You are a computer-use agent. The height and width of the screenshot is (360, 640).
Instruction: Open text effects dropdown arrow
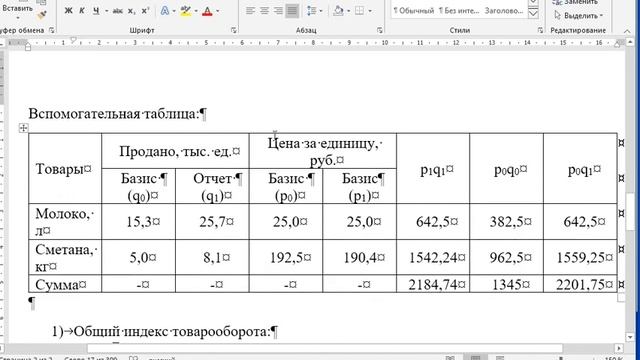pyautogui.click(x=173, y=11)
